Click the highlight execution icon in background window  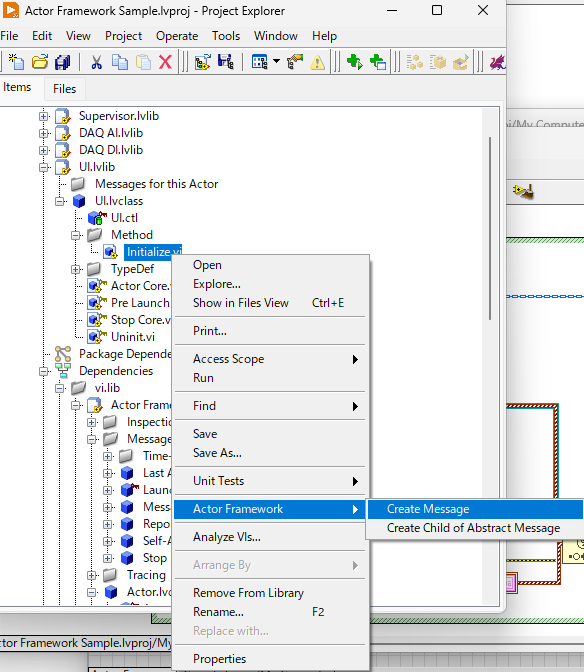tap(524, 191)
